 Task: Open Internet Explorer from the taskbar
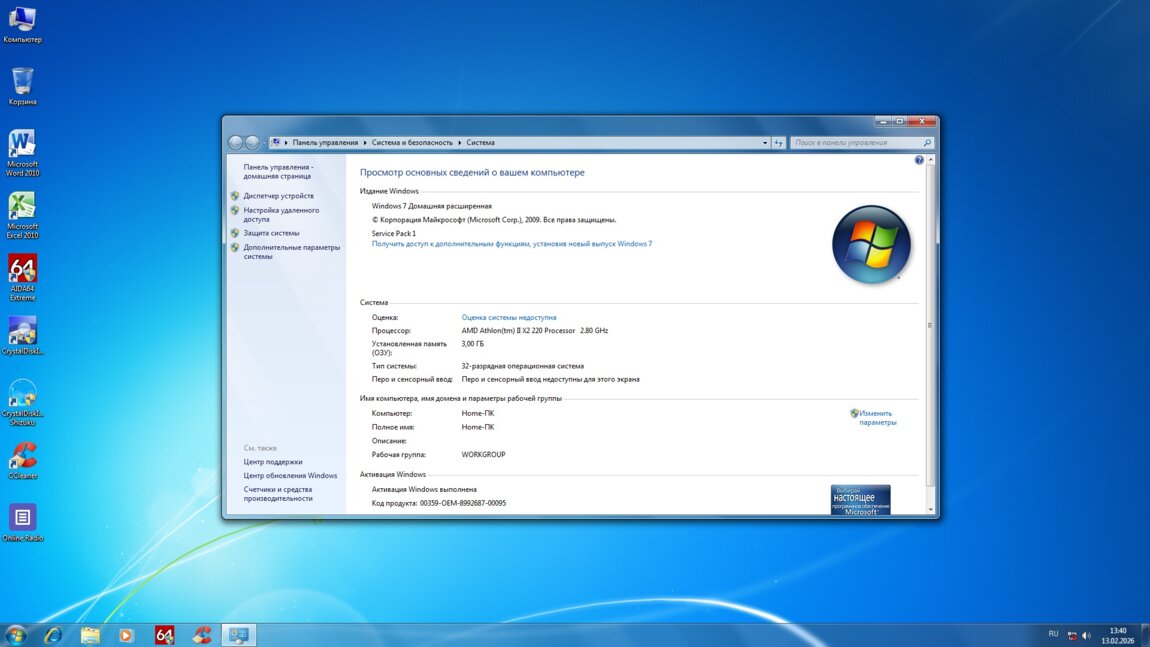pos(53,635)
